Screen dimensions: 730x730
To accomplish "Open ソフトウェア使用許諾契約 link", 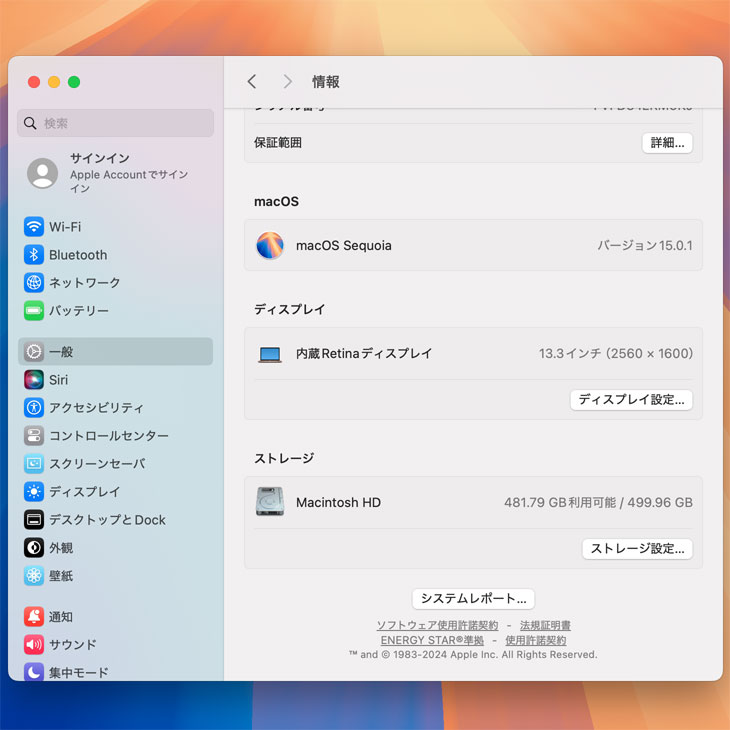I will [437, 626].
